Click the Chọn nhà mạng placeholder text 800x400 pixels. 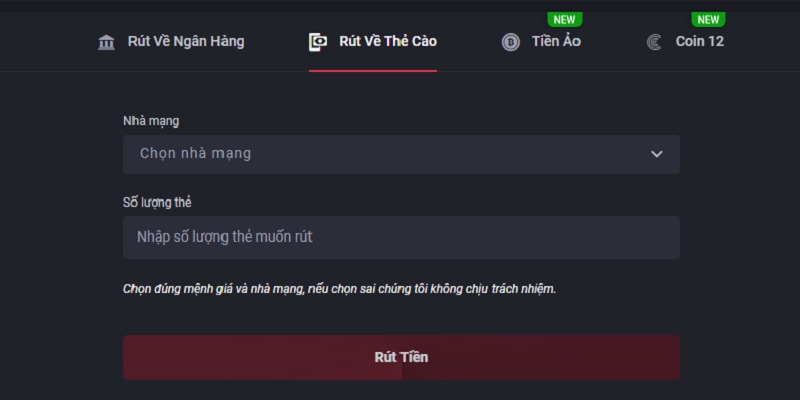click(x=195, y=154)
